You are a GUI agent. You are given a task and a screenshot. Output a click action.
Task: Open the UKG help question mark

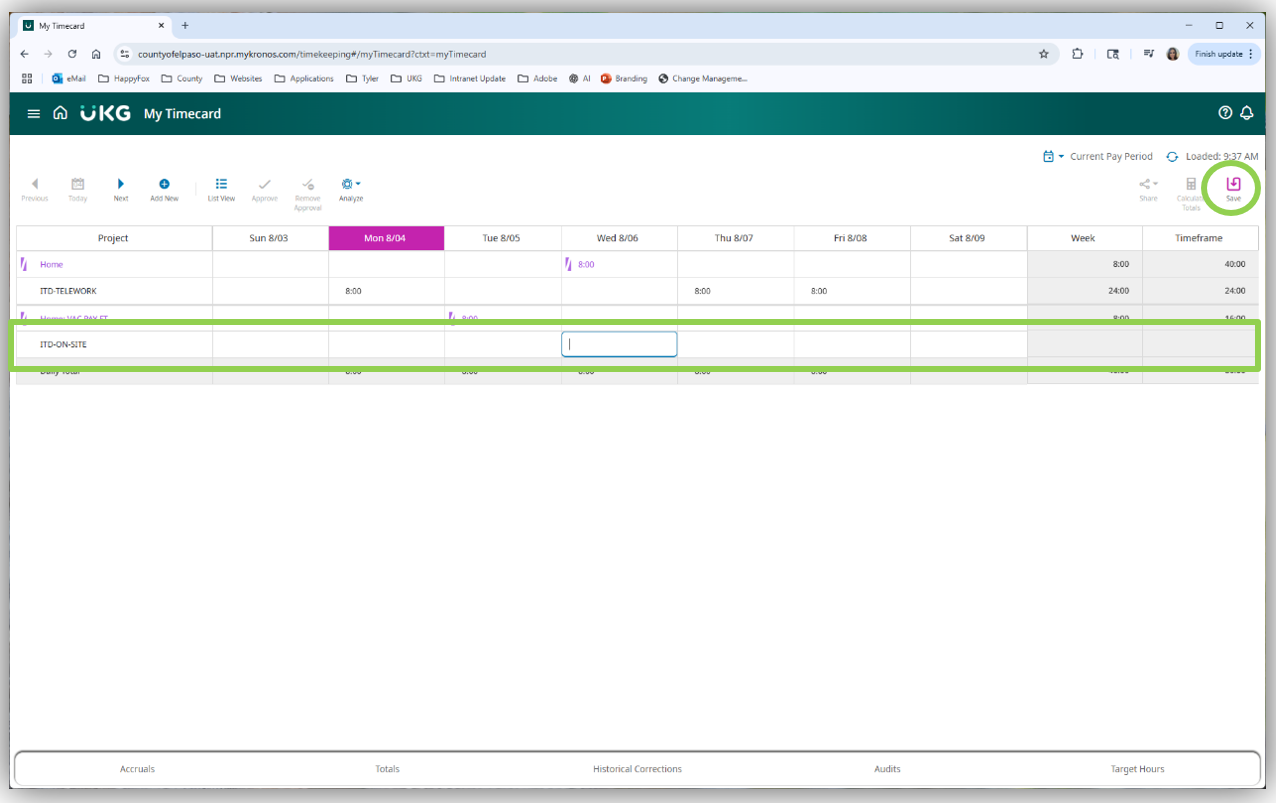tap(1225, 113)
